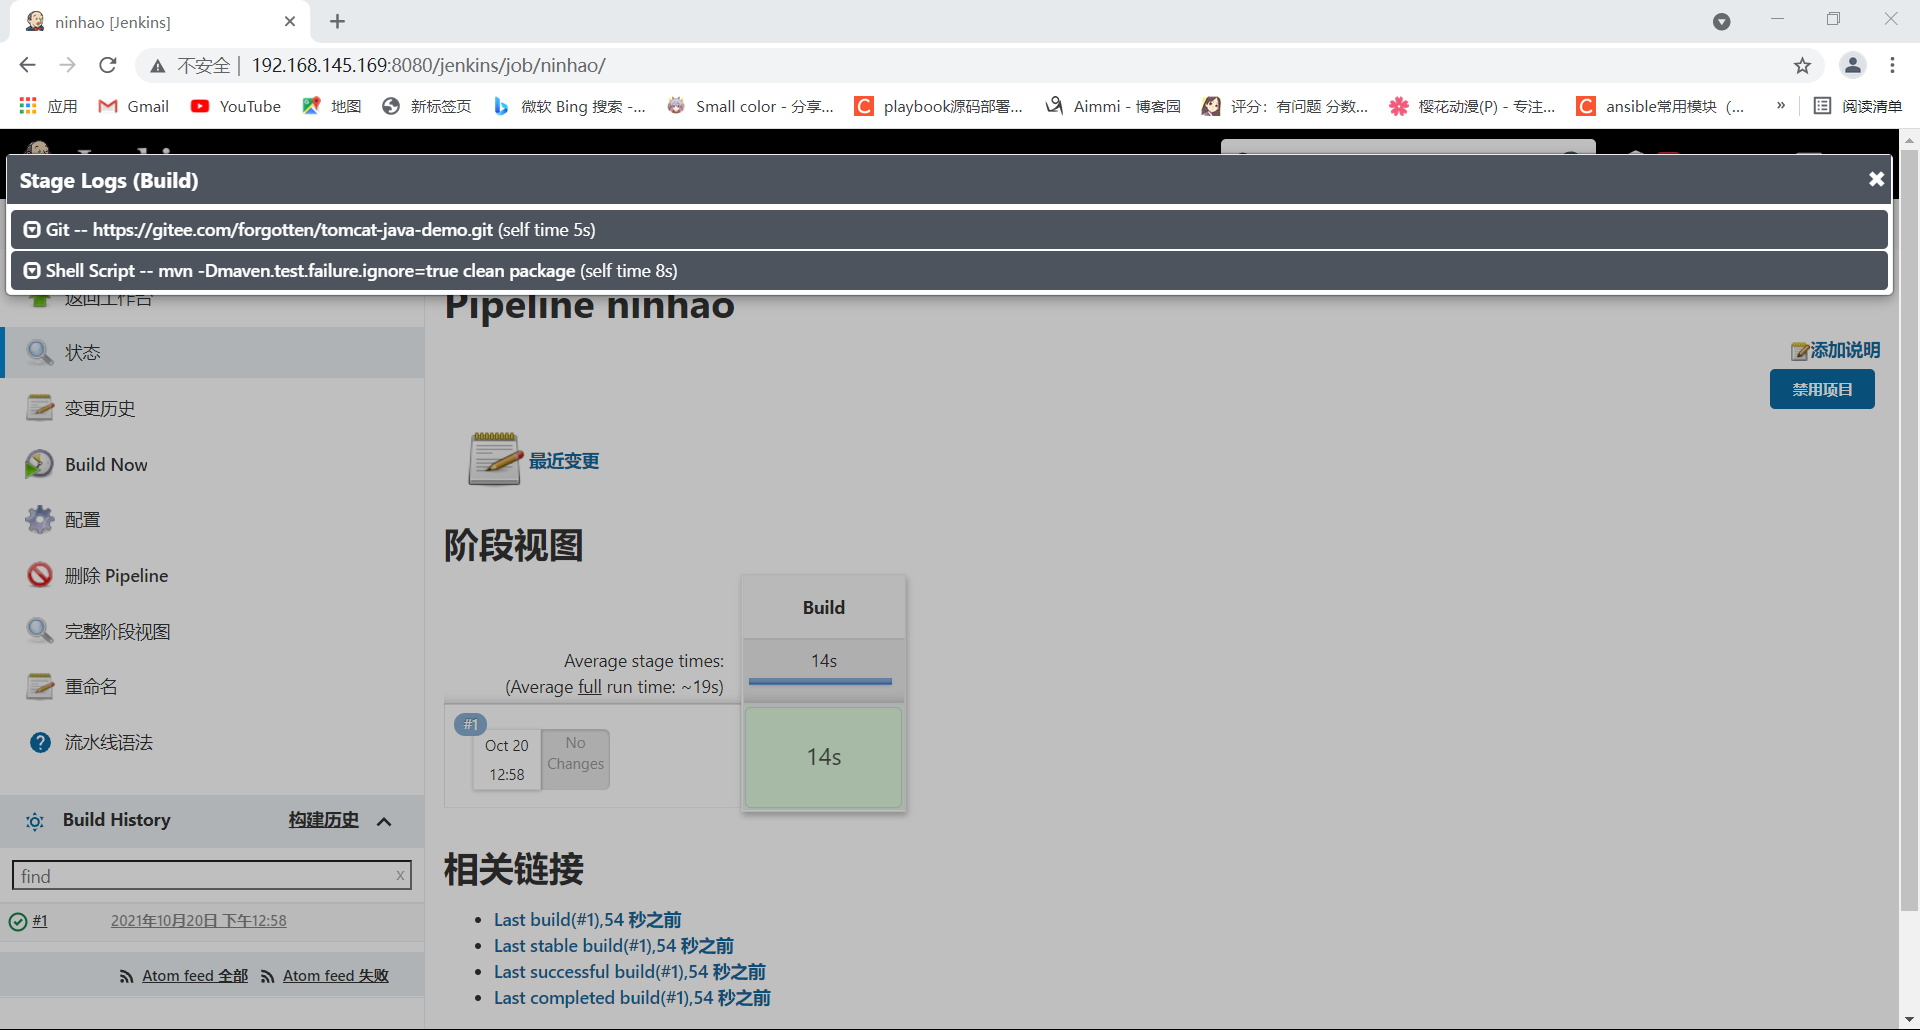Open the 状态 sidebar item
1920x1030 pixels.
82,352
